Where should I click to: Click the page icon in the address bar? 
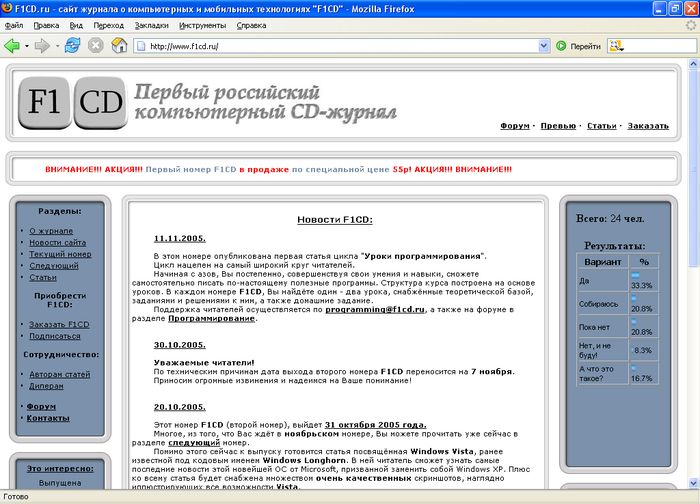141,46
